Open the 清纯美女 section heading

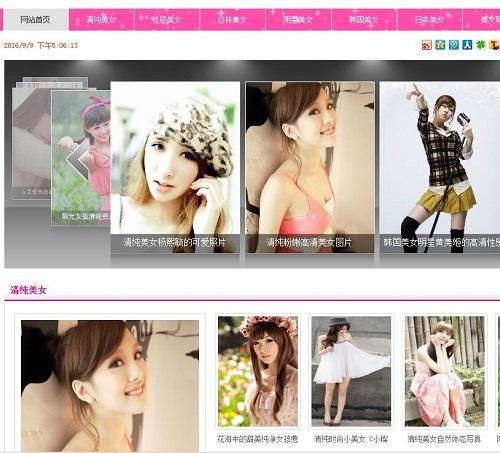(x=28, y=290)
